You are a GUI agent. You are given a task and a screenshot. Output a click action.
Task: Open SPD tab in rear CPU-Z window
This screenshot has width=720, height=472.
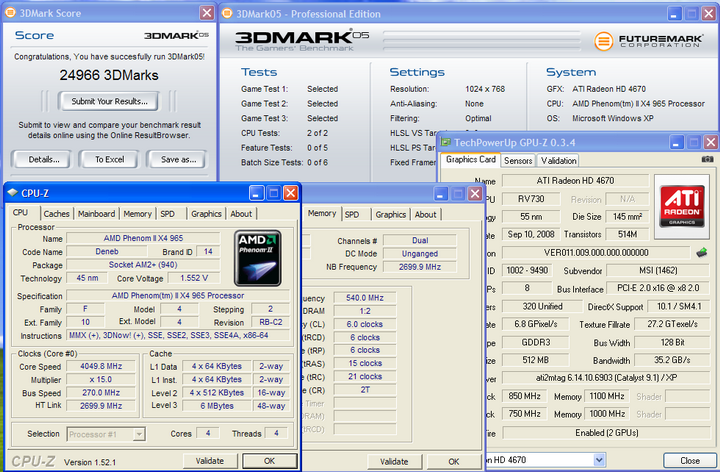click(x=352, y=214)
